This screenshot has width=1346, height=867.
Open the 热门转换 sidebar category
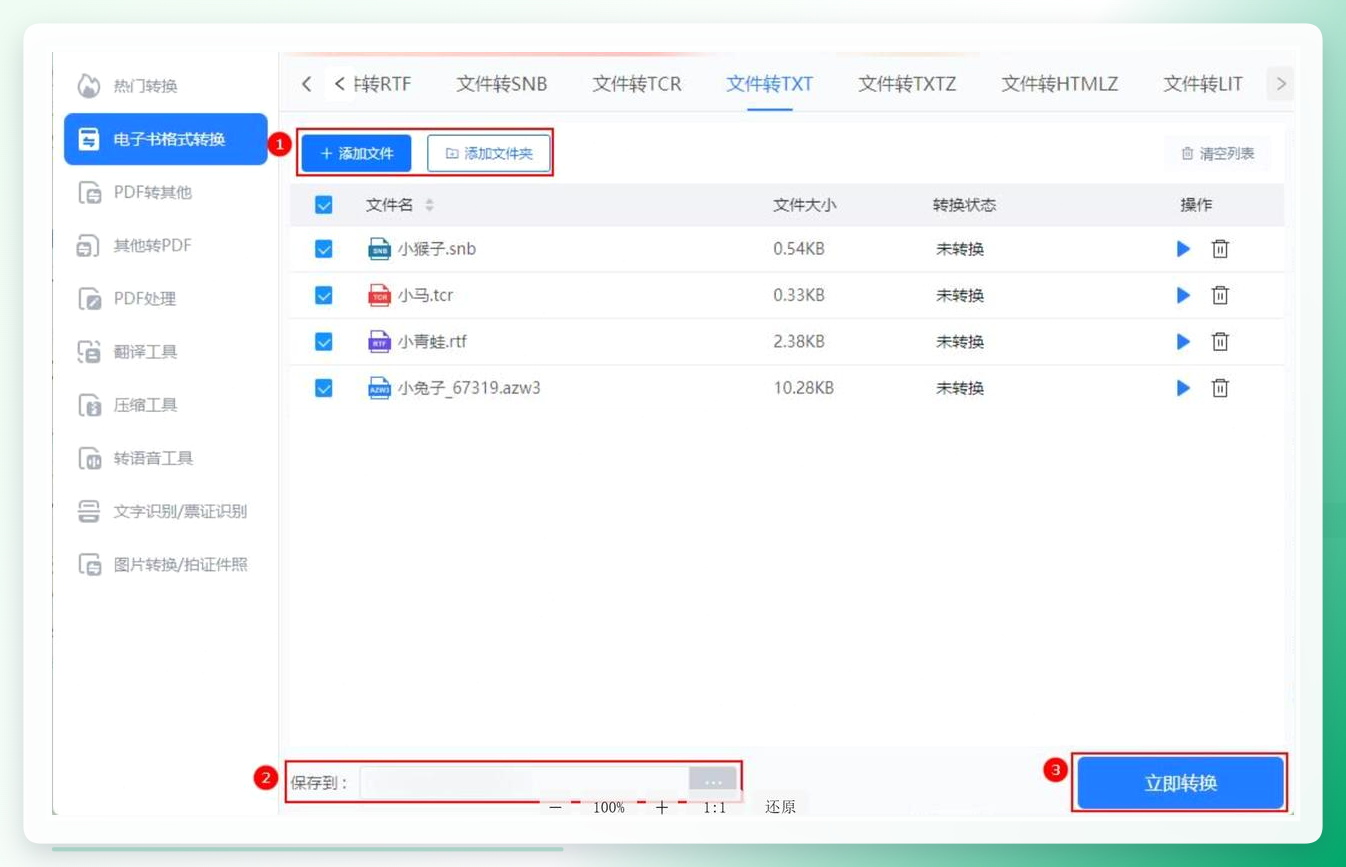point(128,86)
